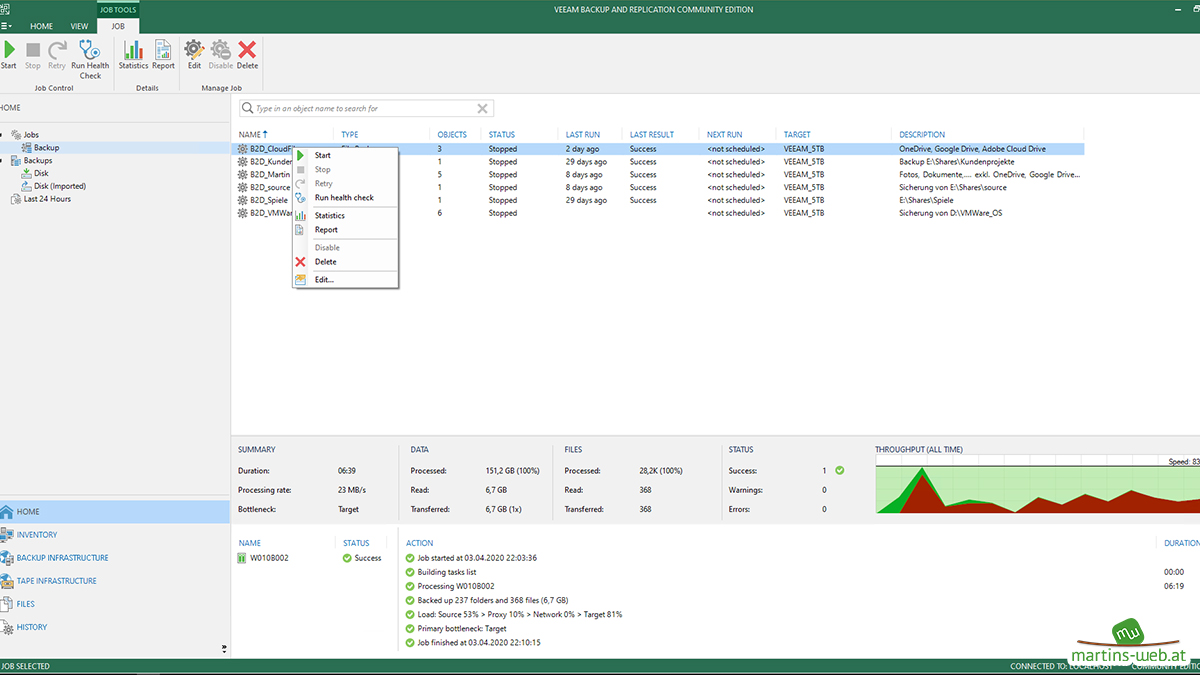Switch to the HOME ribbon tab
Viewport: 1200px width, 675px height.
pyautogui.click(x=42, y=26)
